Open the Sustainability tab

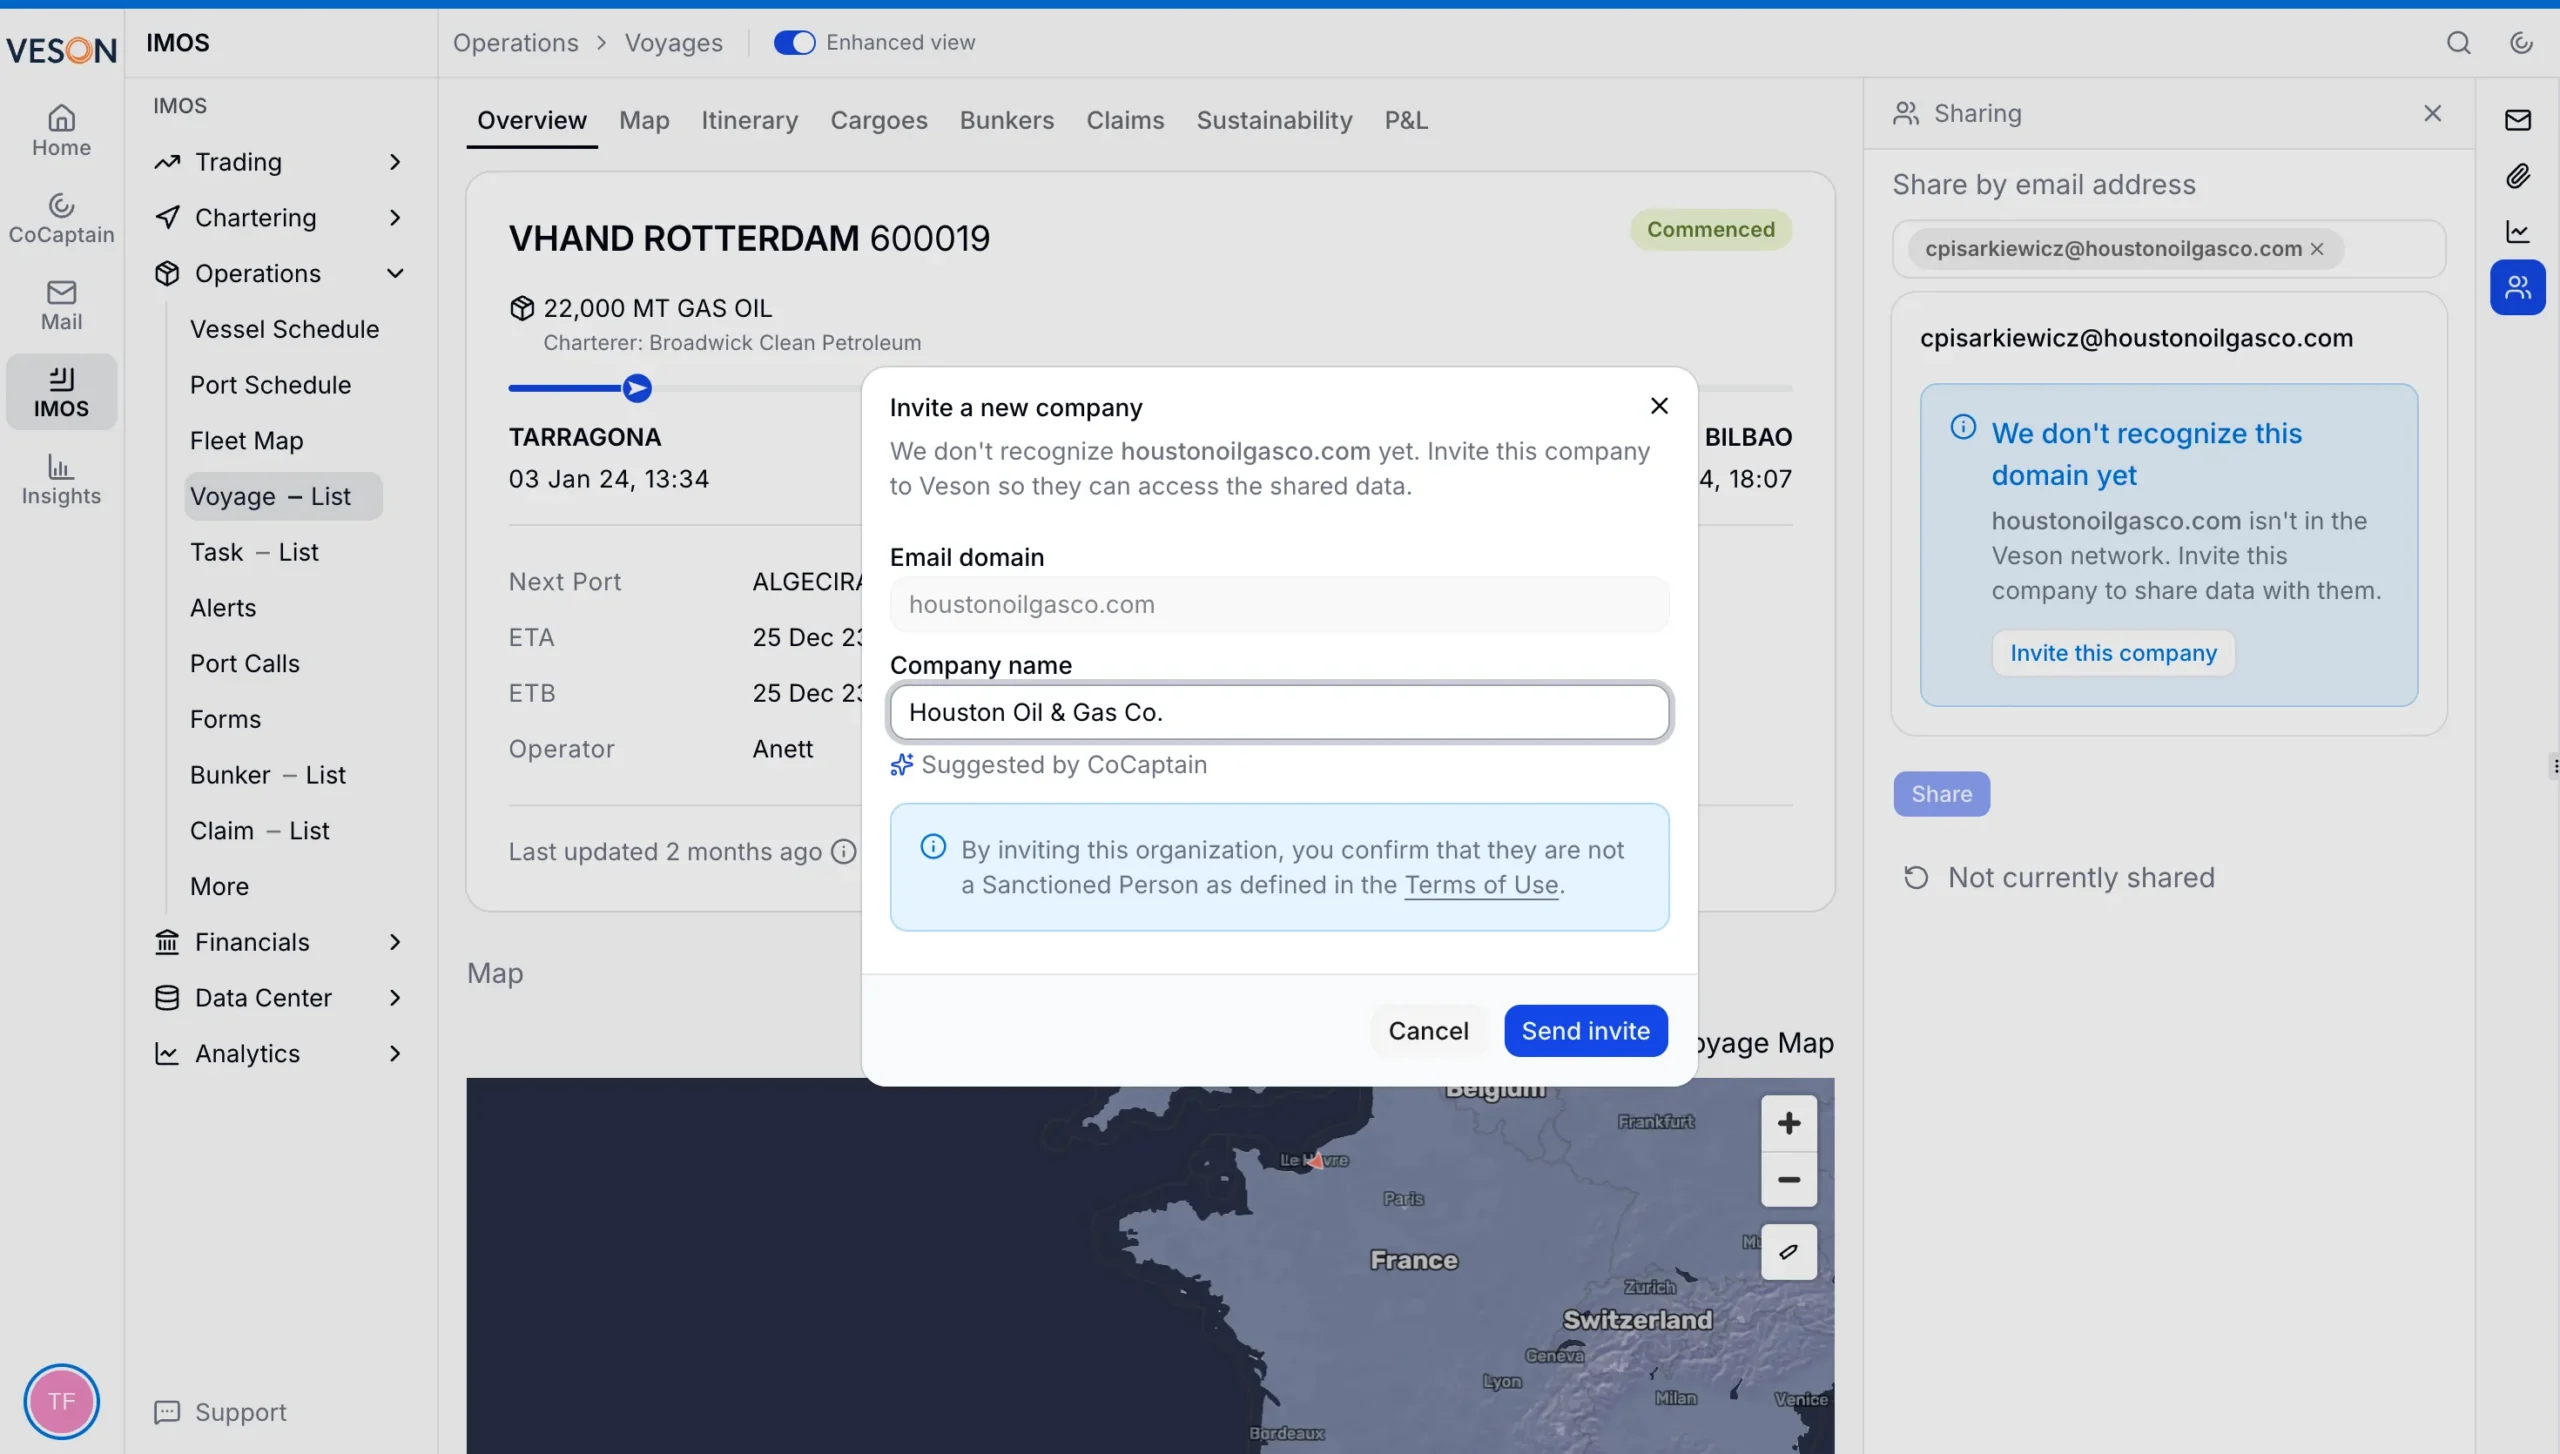1274,120
